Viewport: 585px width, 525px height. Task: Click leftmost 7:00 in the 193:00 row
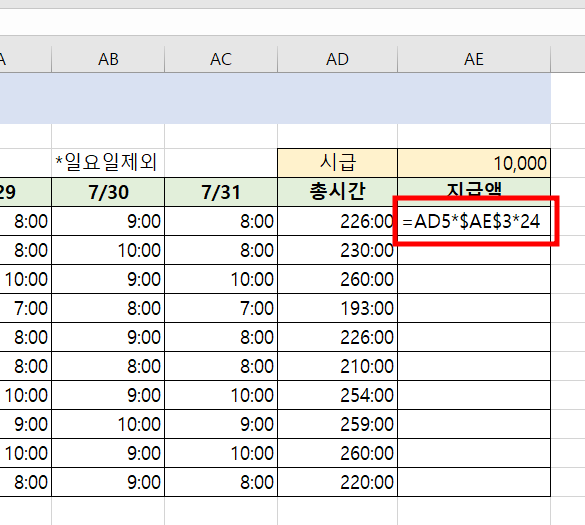[25, 308]
